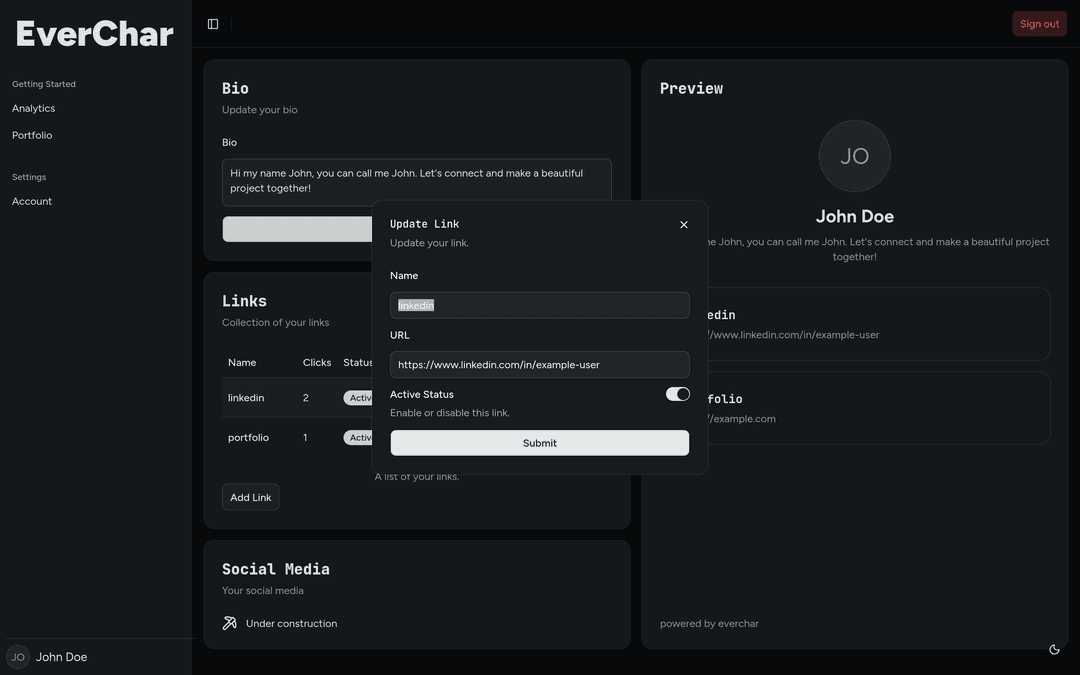Open the John Doe user avatar in the sidebar
This screenshot has height=675, width=1080.
pos(18,657)
